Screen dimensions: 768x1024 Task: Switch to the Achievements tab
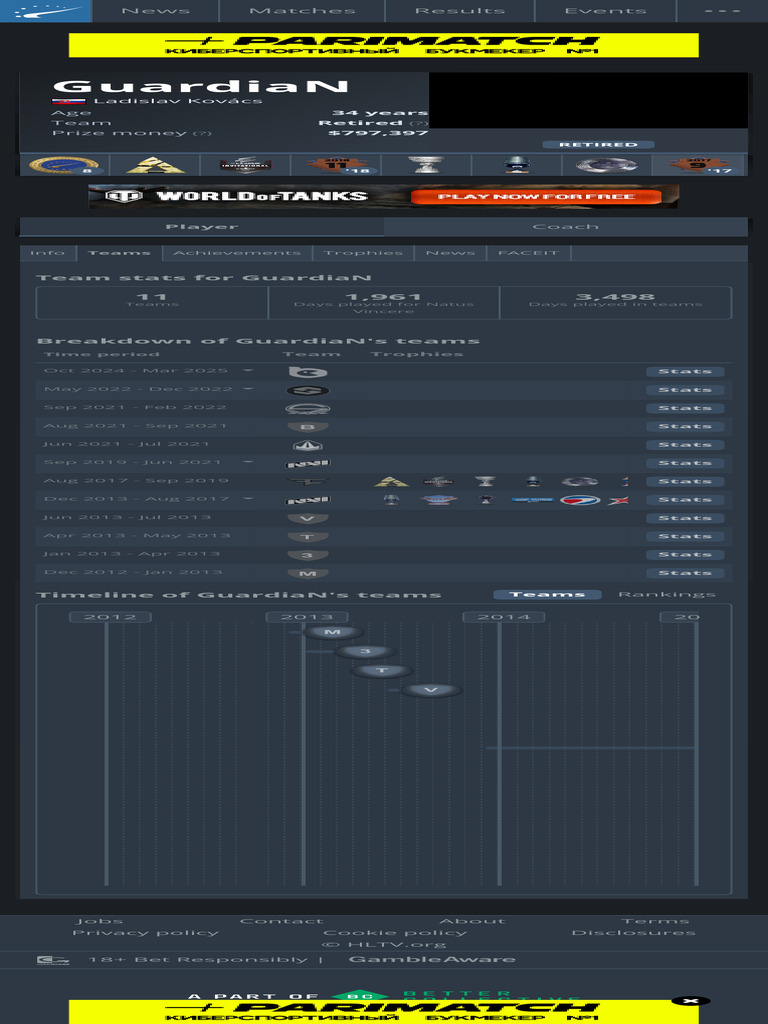pos(237,253)
